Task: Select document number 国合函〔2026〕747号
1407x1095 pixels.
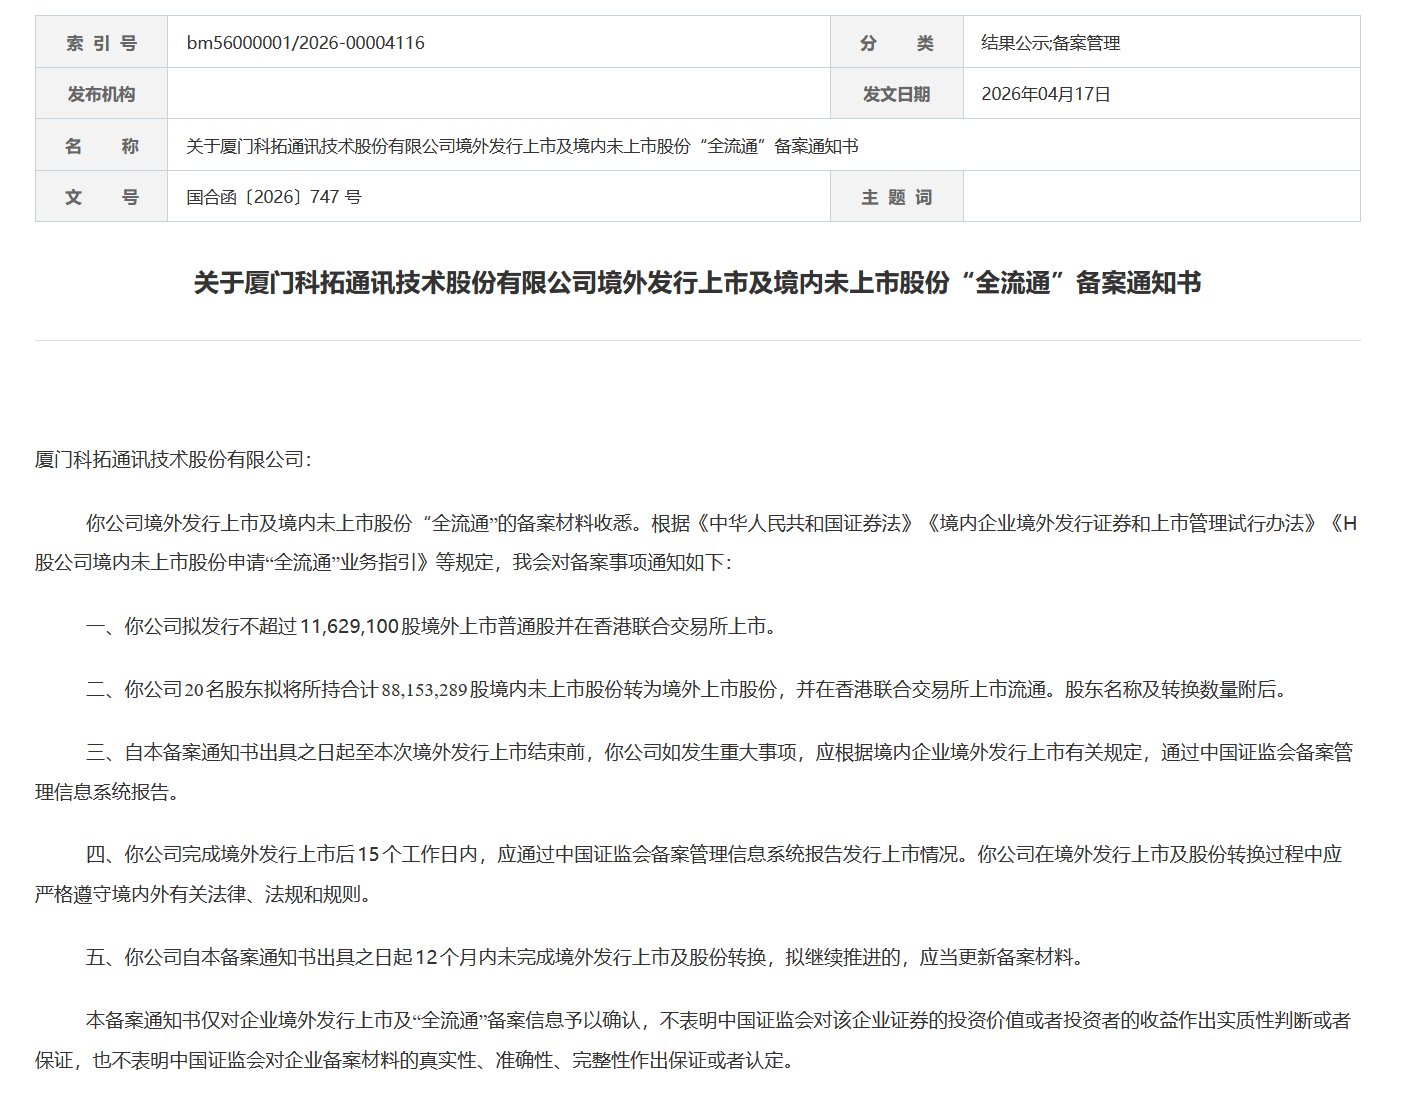Action: [x=274, y=197]
